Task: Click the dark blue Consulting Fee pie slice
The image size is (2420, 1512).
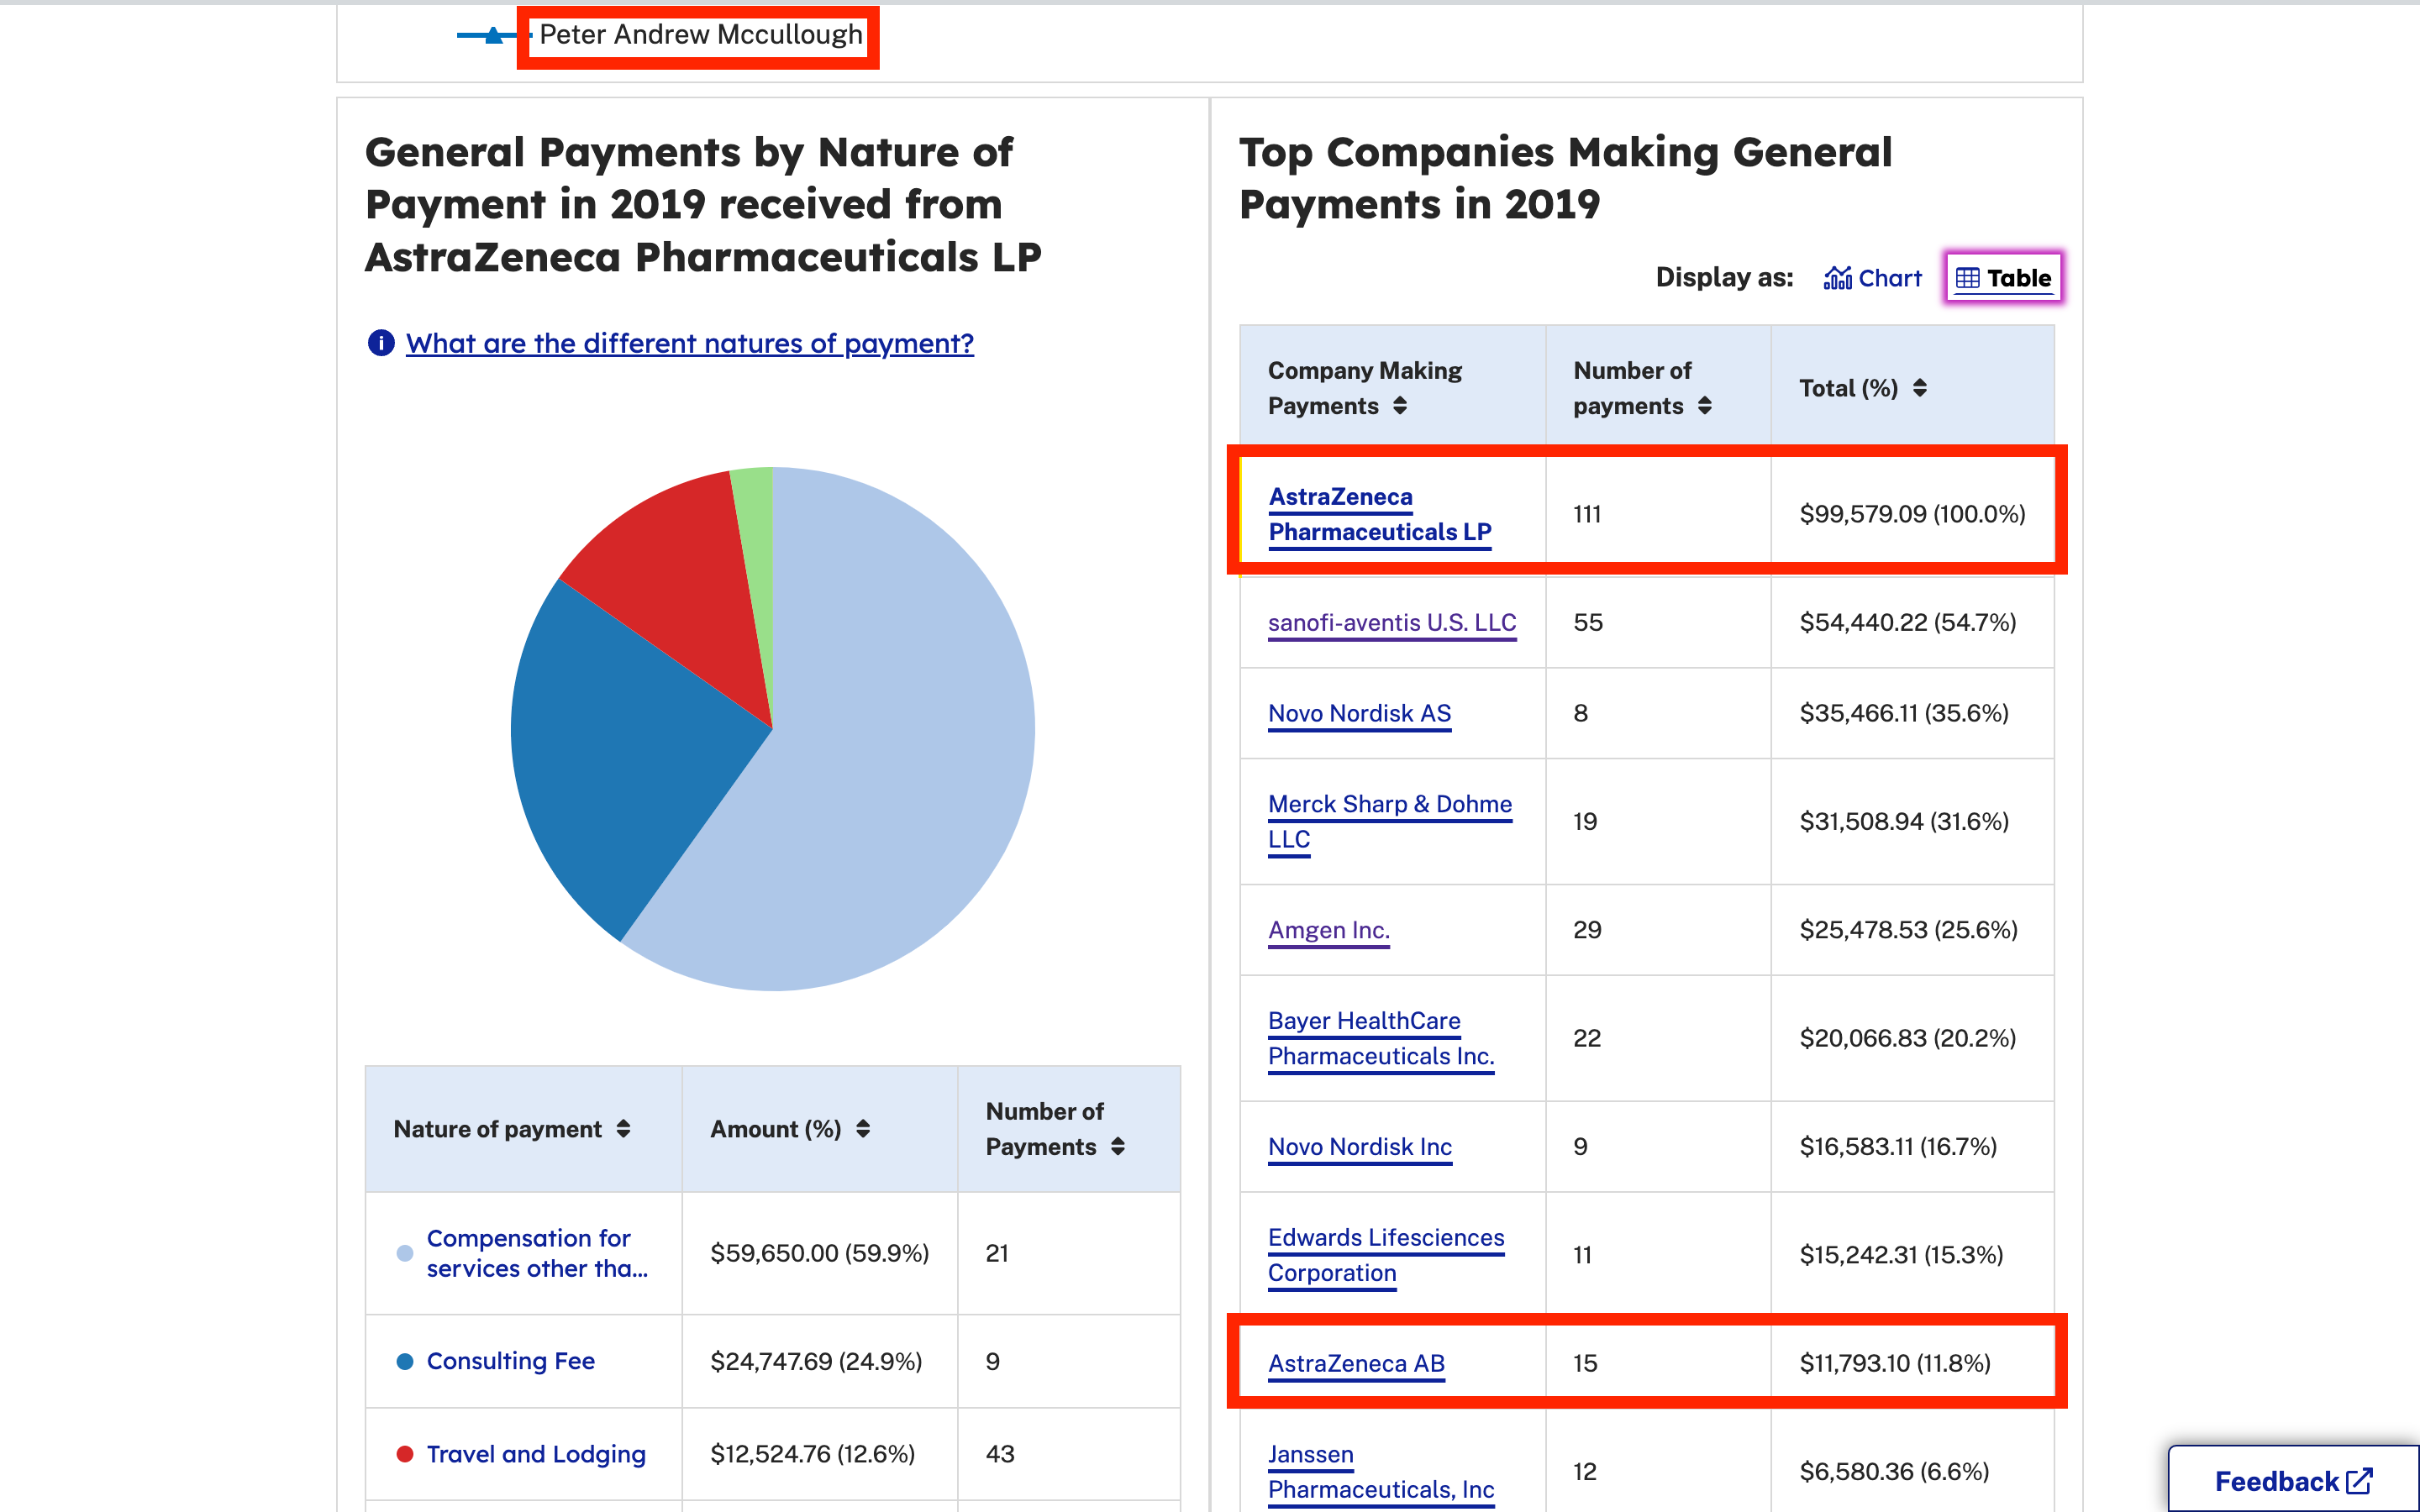Action: pyautogui.click(x=620, y=760)
